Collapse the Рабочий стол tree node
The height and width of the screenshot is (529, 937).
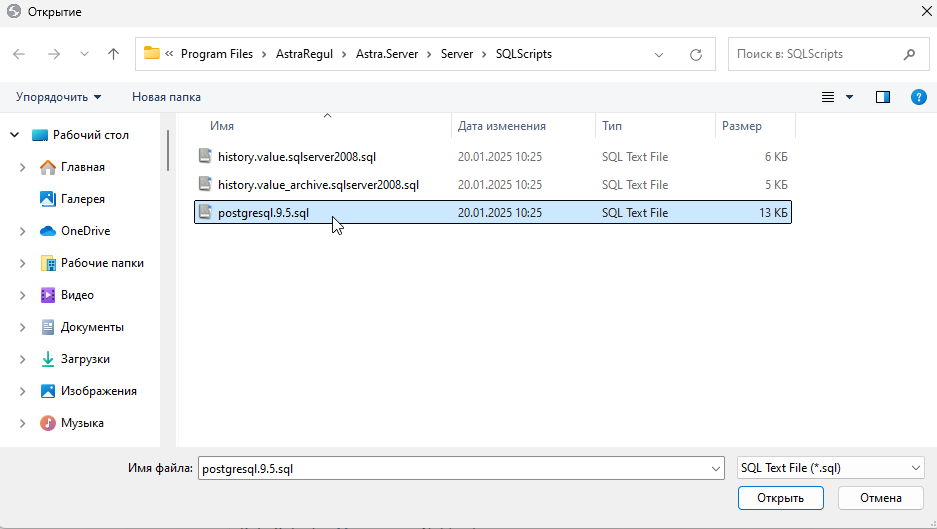(14, 135)
